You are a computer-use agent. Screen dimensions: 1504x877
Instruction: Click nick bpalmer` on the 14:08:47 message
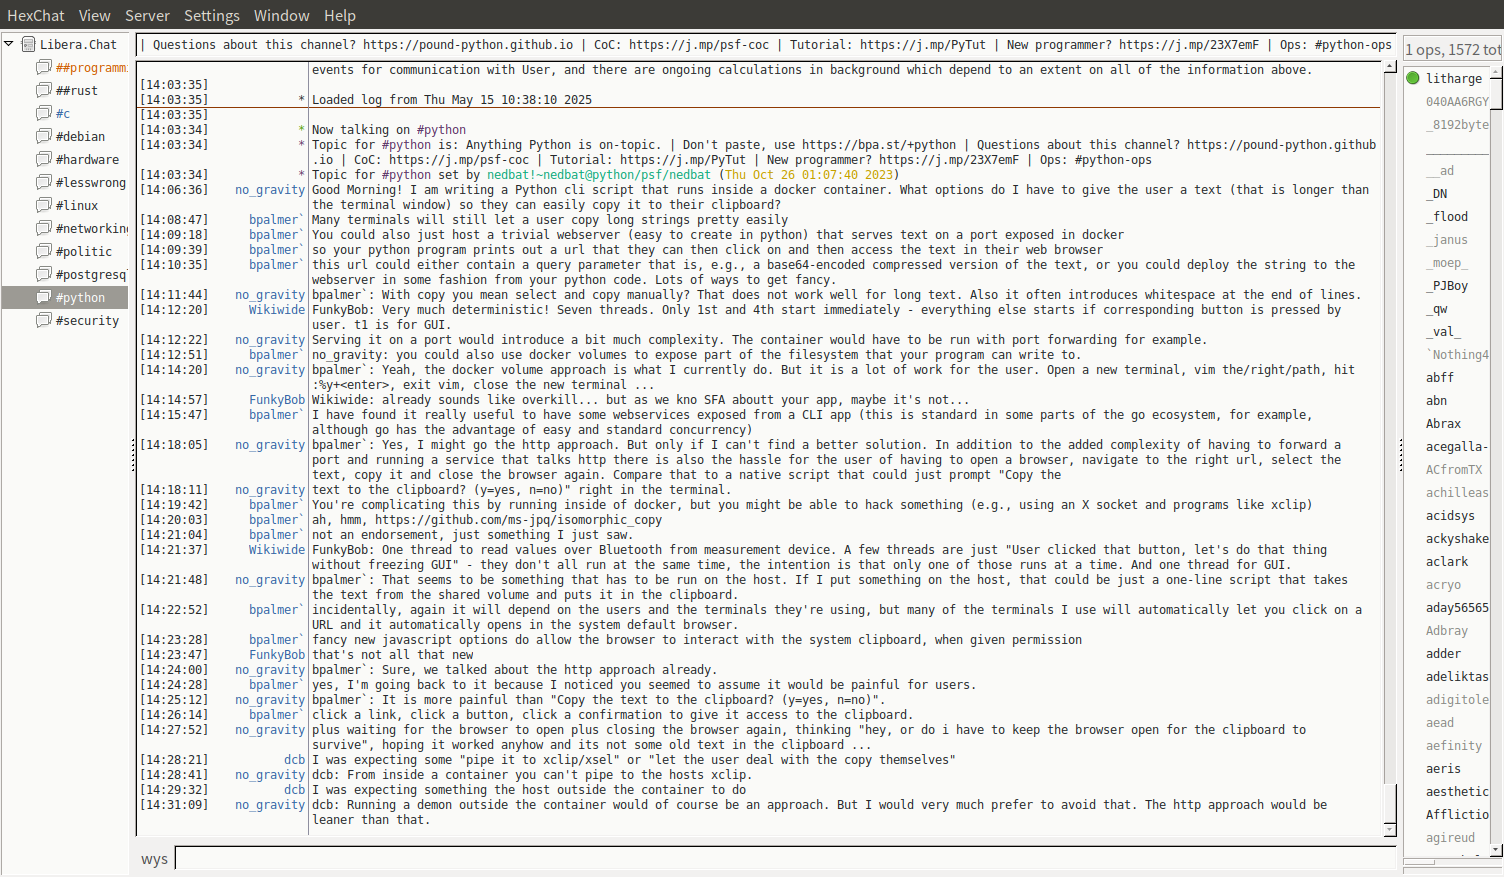click(275, 219)
